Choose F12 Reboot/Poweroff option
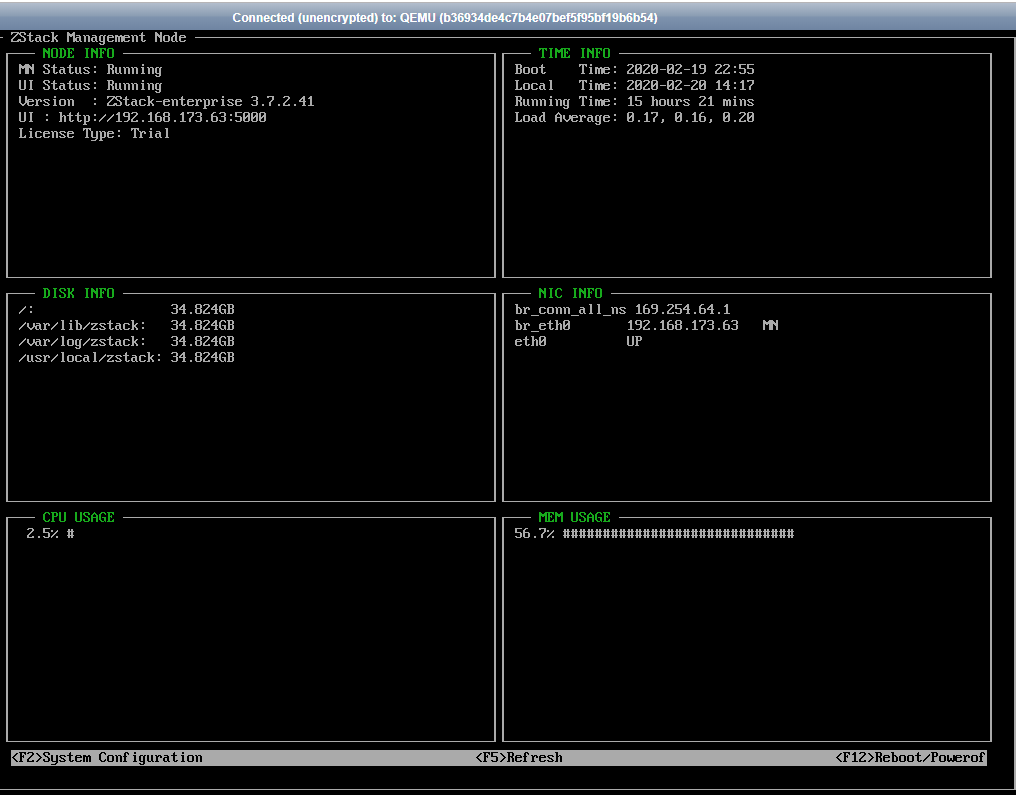Image resolution: width=1016 pixels, height=795 pixels. pos(910,757)
